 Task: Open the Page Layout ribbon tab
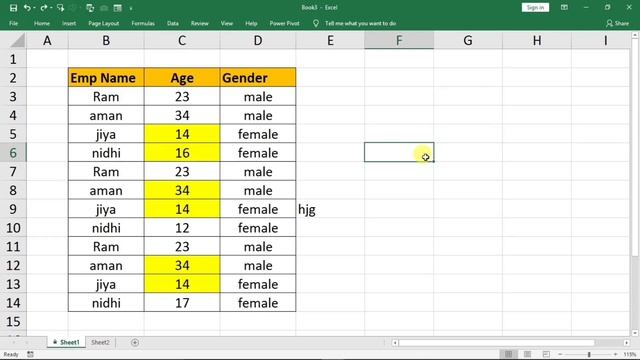(x=104, y=24)
